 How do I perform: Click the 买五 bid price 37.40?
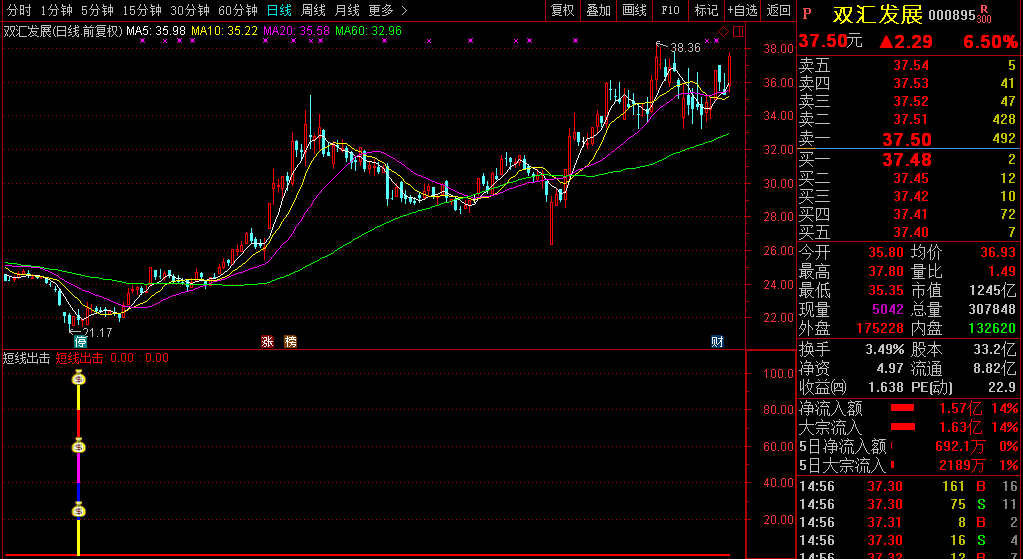[911, 232]
